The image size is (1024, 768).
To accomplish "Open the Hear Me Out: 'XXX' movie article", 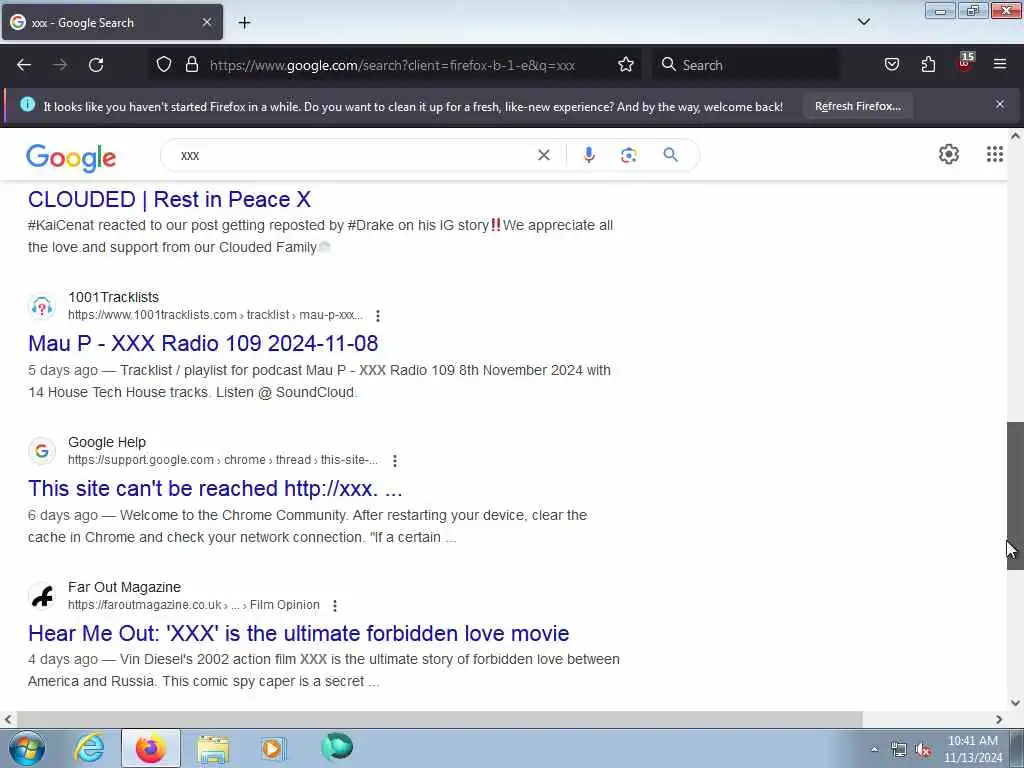I will (x=298, y=633).
